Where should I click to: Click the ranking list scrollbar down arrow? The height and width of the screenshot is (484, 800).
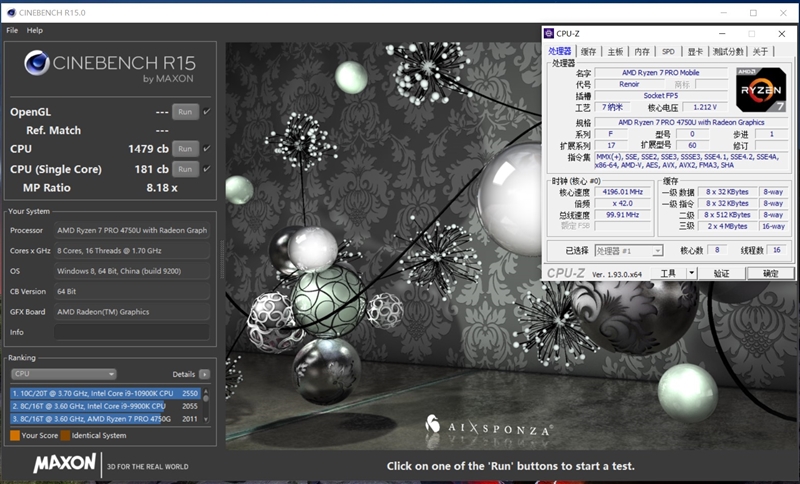[206, 420]
